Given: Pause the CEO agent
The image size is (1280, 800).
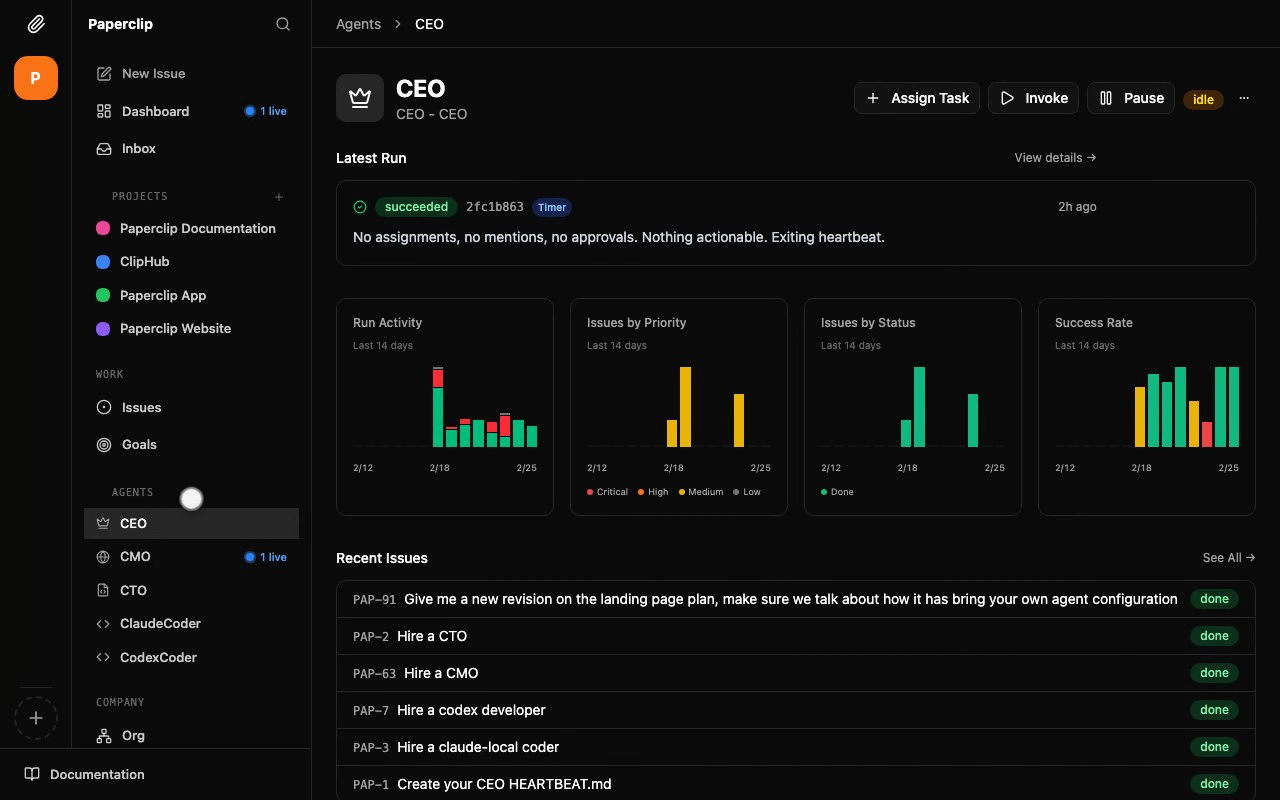Looking at the screenshot, I should (x=1131, y=98).
